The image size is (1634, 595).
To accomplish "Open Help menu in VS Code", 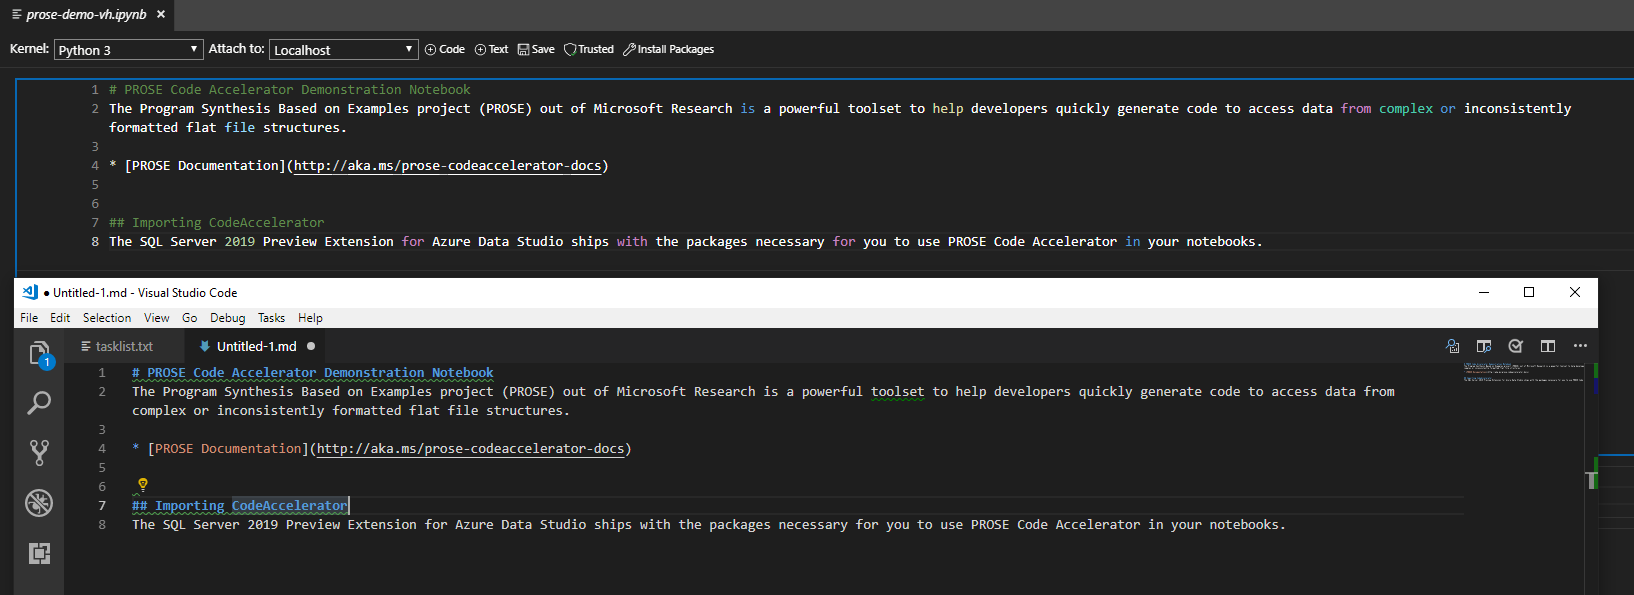I will pos(310,318).
